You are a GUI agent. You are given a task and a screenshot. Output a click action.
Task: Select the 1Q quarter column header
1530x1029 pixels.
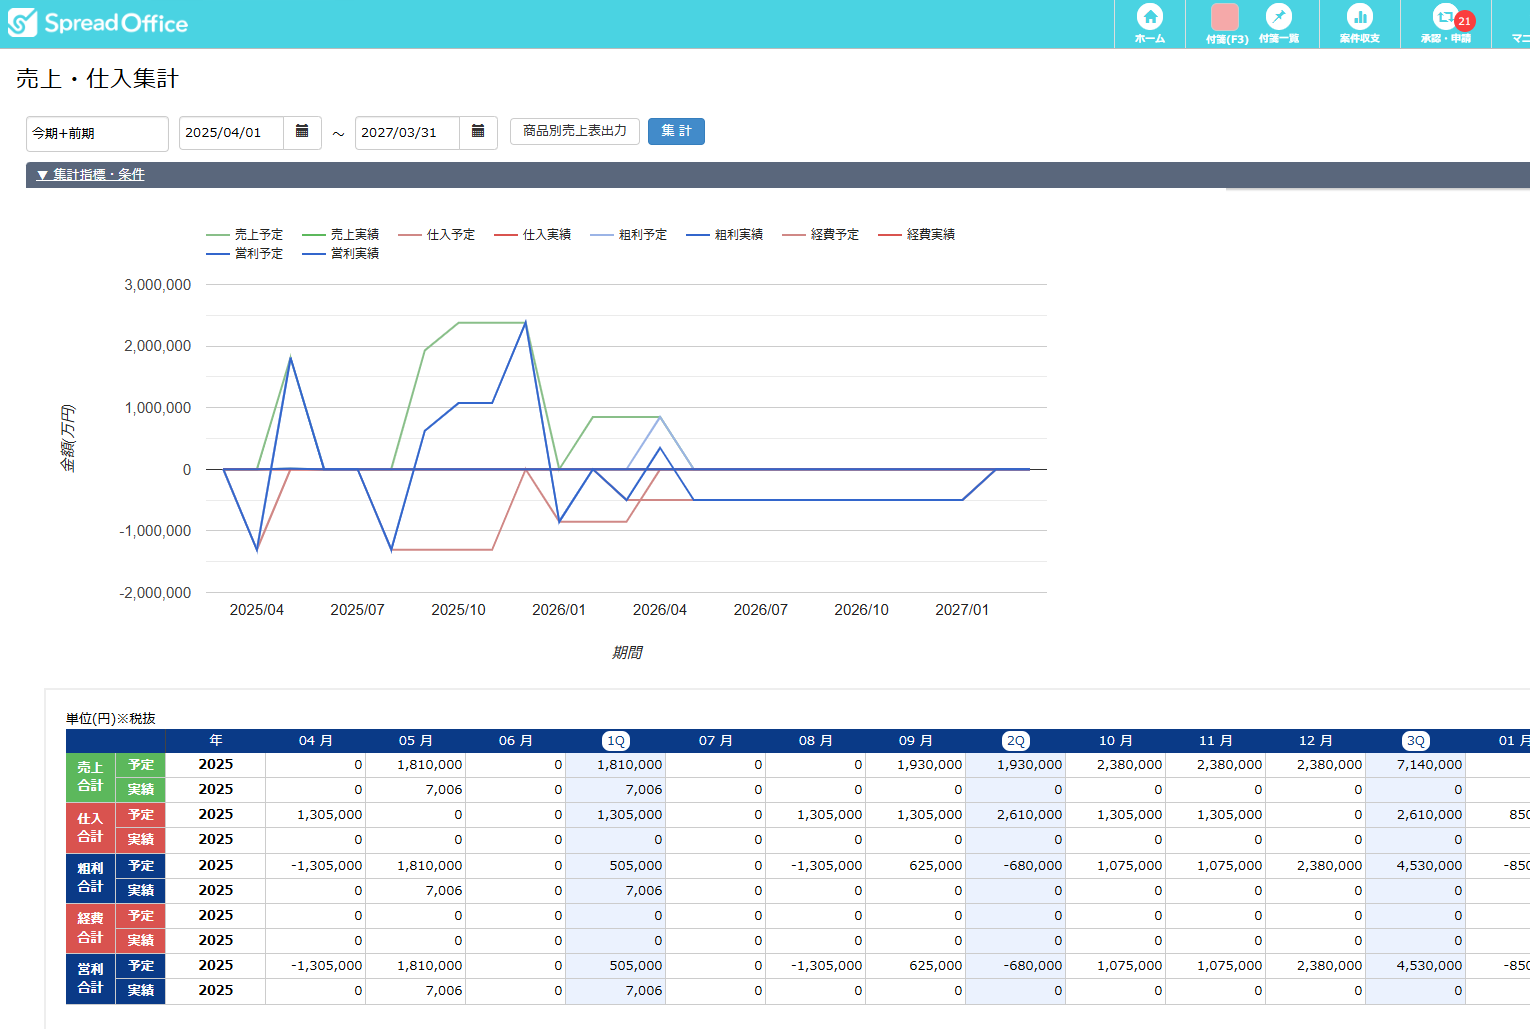[615, 741]
